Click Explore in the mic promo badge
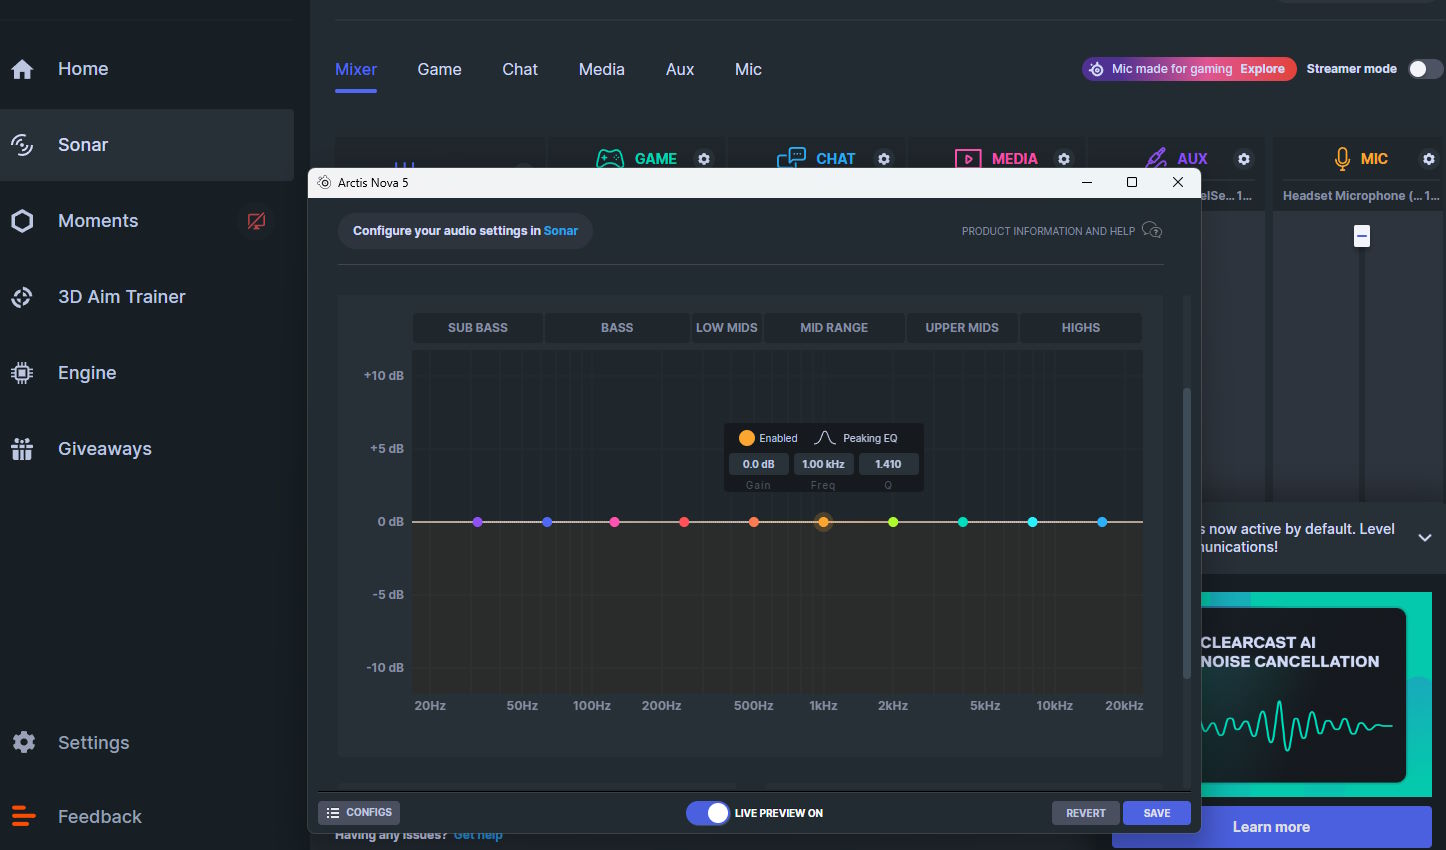 pyautogui.click(x=1262, y=69)
